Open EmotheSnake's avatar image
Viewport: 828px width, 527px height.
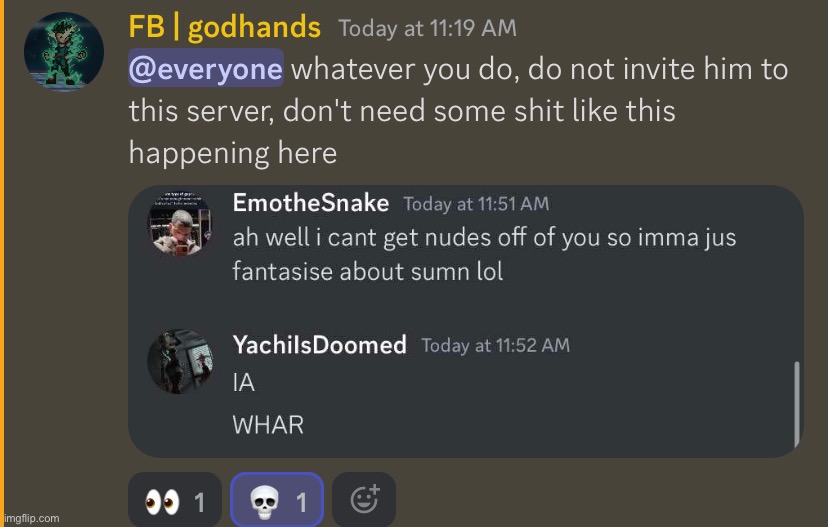pos(180,223)
